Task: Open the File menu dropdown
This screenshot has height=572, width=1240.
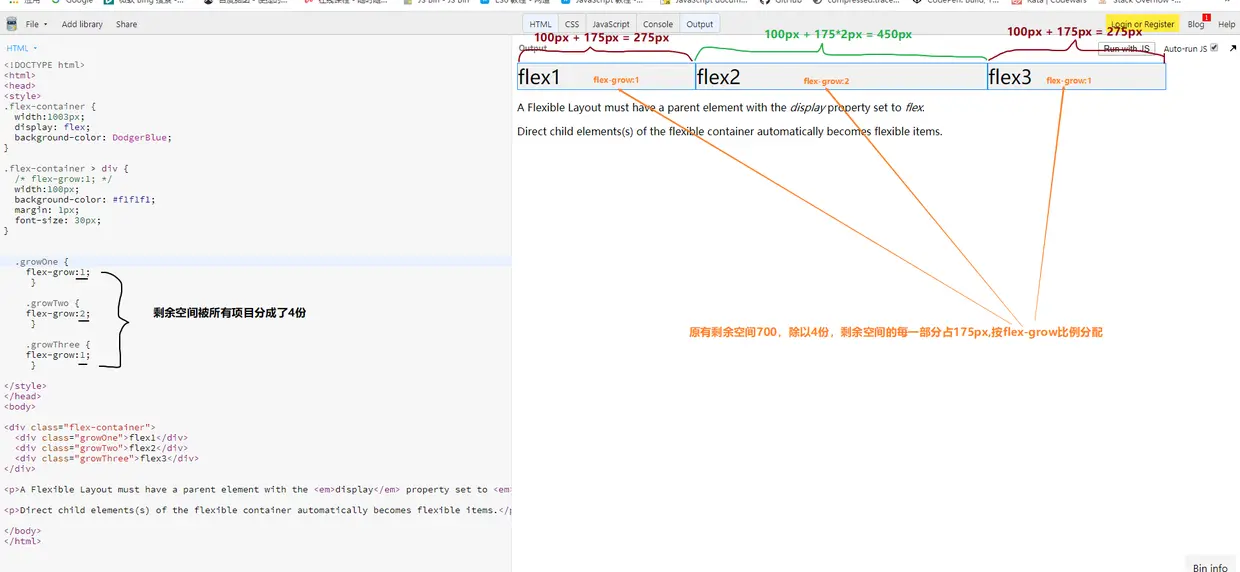Action: click(x=36, y=24)
